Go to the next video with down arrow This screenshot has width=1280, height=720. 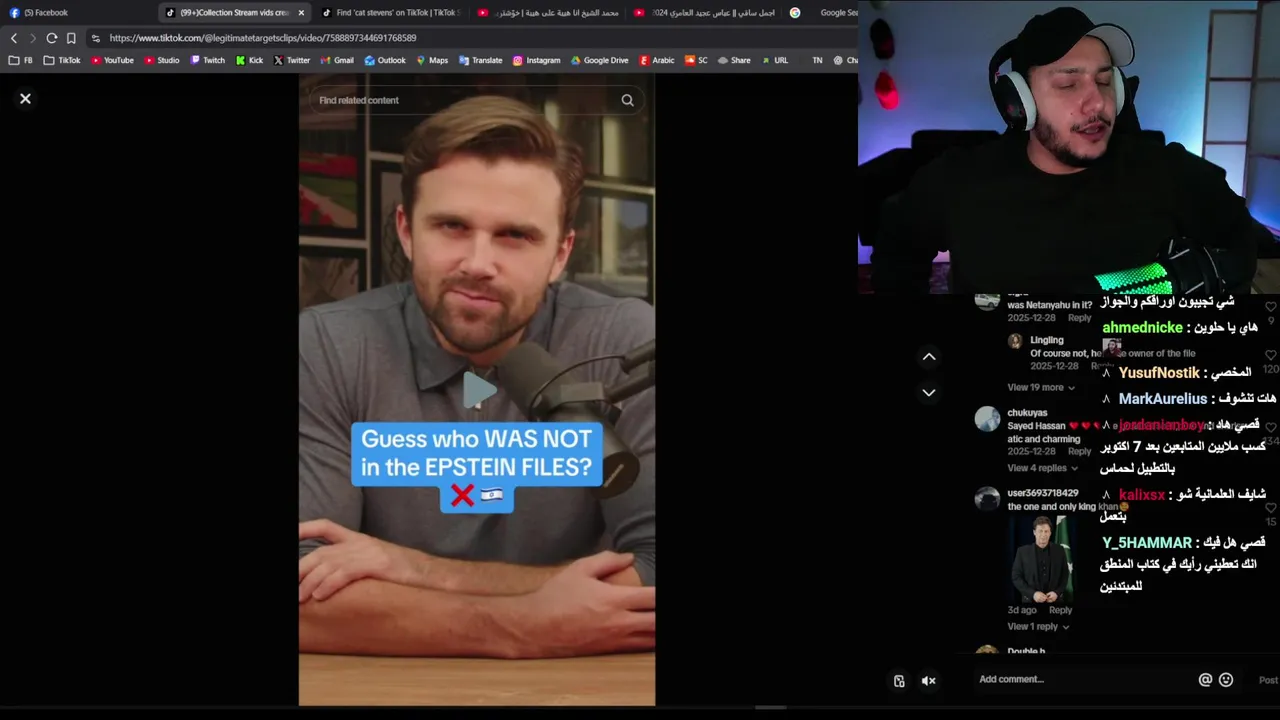929,393
